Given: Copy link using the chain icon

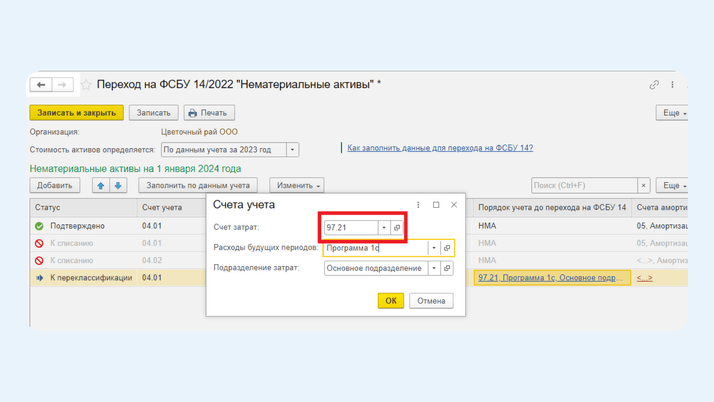Looking at the screenshot, I should 654,85.
